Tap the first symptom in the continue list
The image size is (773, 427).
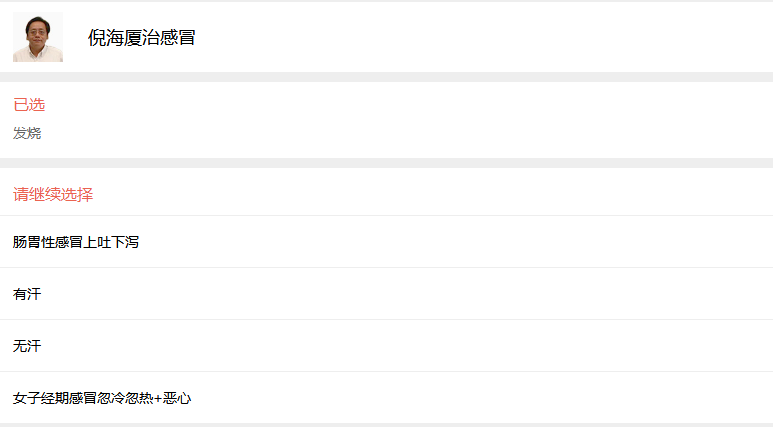click(x=76, y=242)
